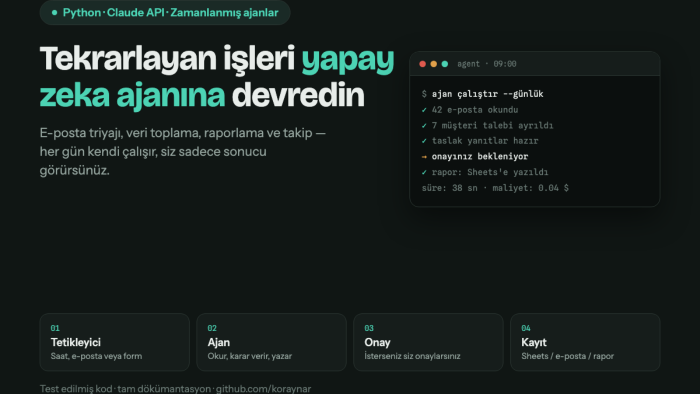700x394 pixels.
Task: Click the 'Okur, karar verir, yazar' description
Action: click(250, 356)
